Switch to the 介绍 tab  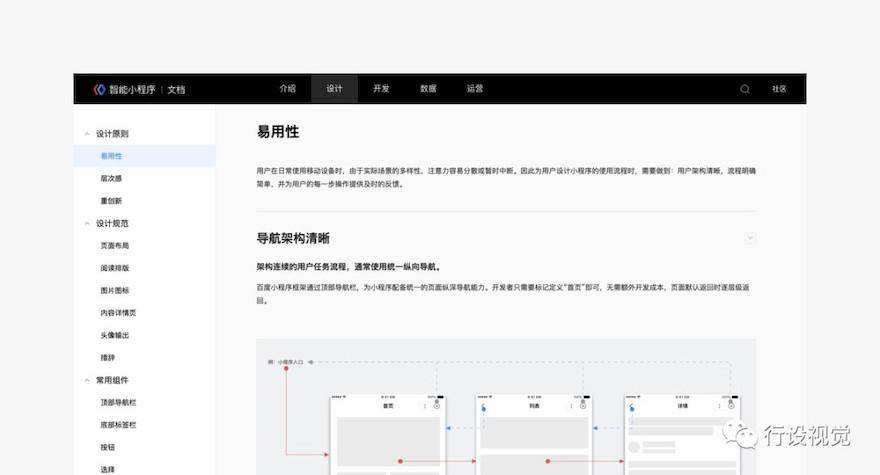(287, 89)
